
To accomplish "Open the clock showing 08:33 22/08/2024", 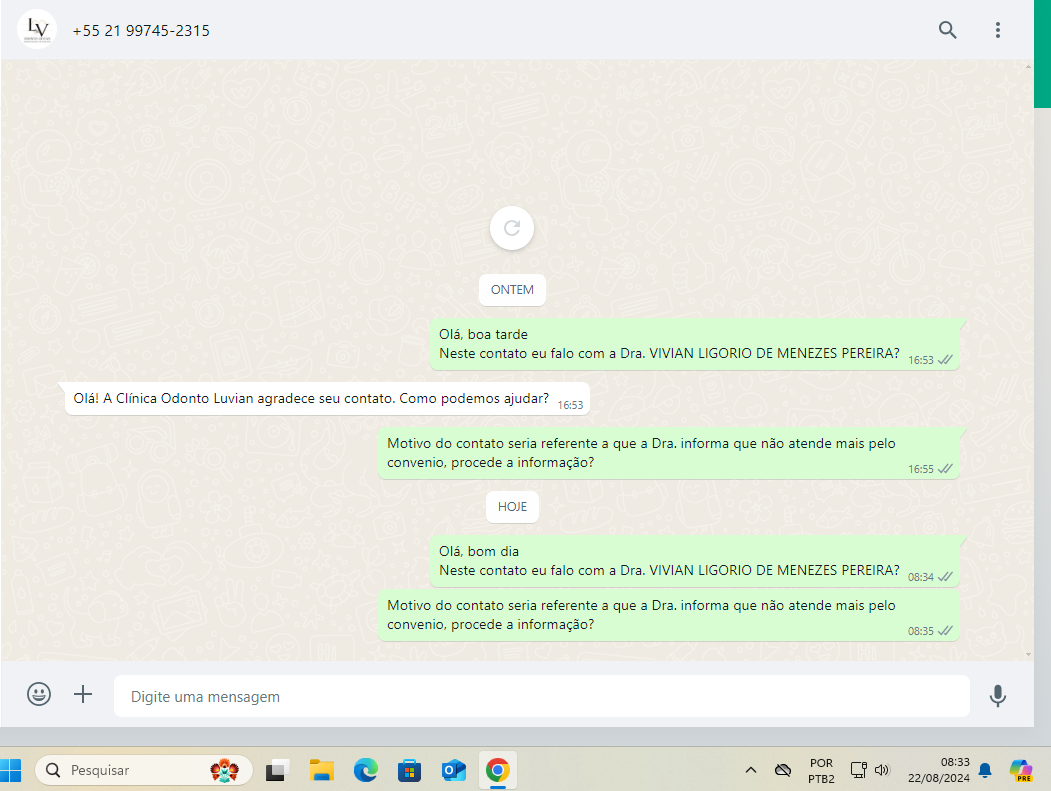I will tap(938, 770).
